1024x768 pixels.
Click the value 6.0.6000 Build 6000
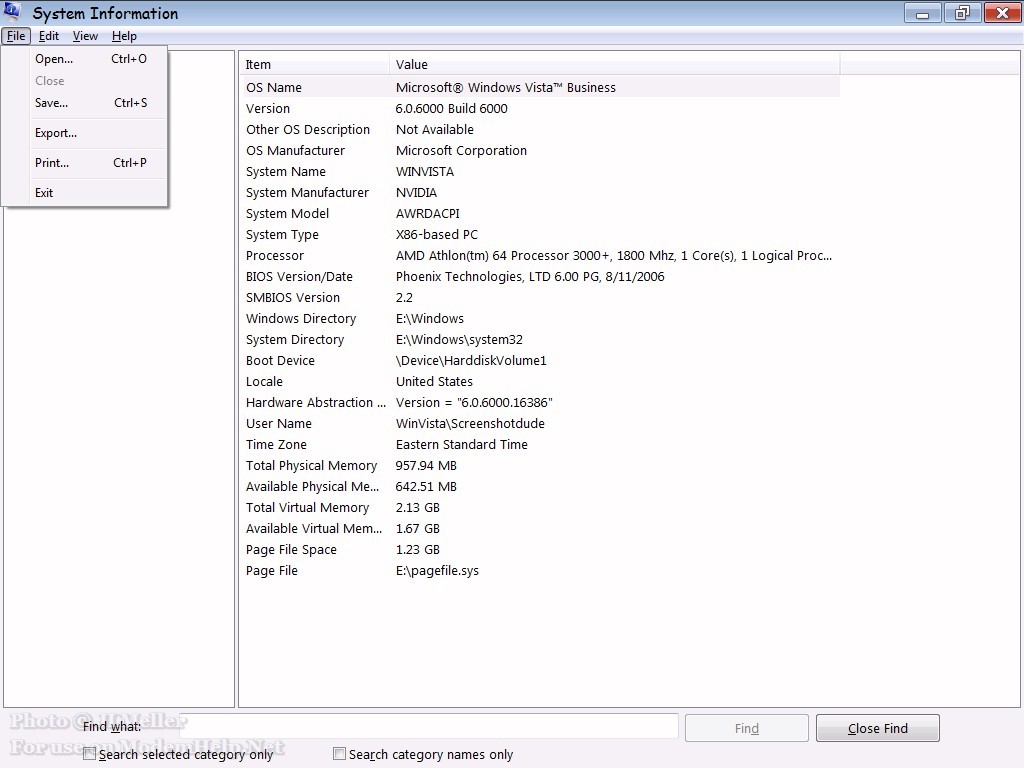[x=451, y=108]
